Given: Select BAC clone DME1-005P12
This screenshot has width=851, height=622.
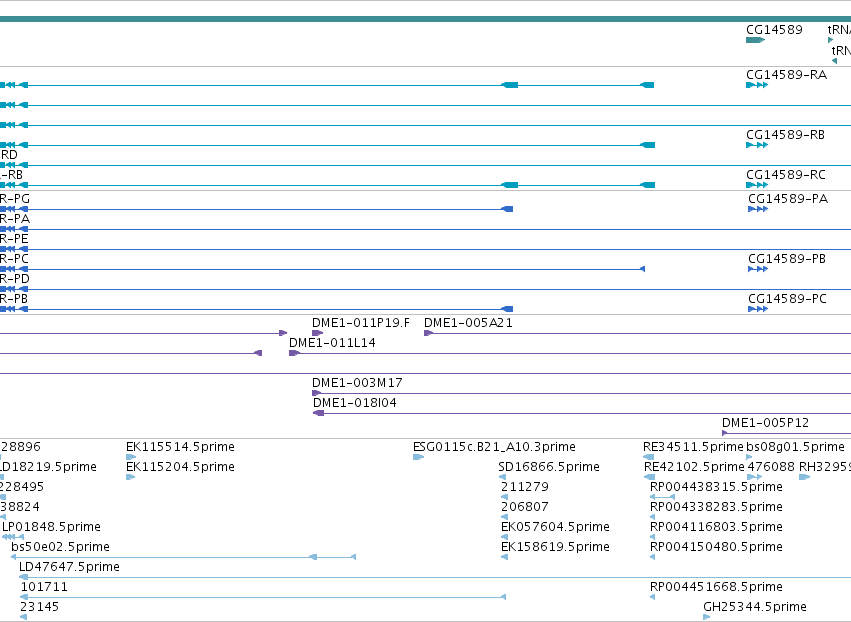Looking at the screenshot, I should click(765, 423).
